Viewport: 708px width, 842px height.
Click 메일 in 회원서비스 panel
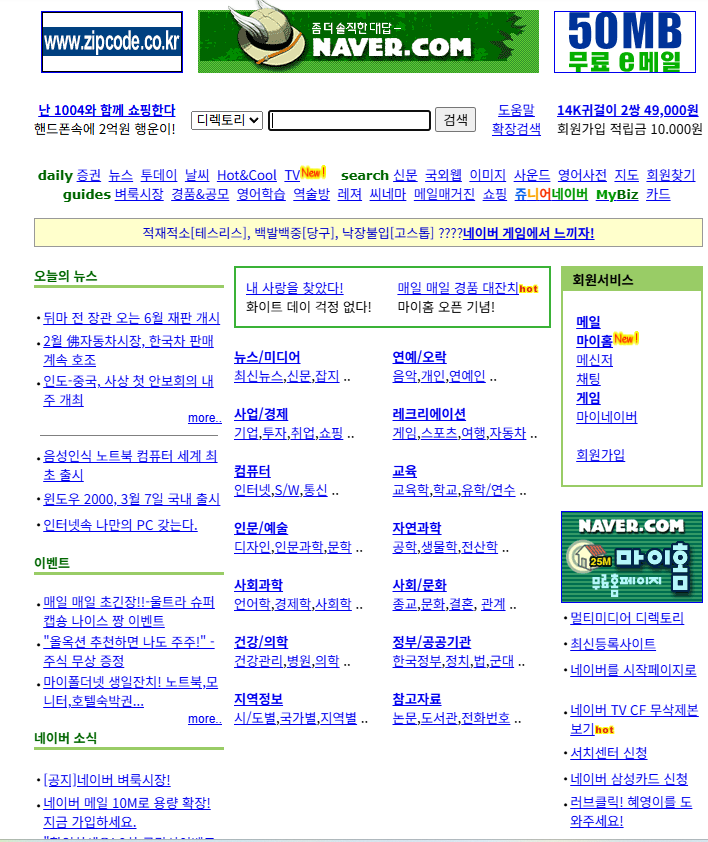588,322
